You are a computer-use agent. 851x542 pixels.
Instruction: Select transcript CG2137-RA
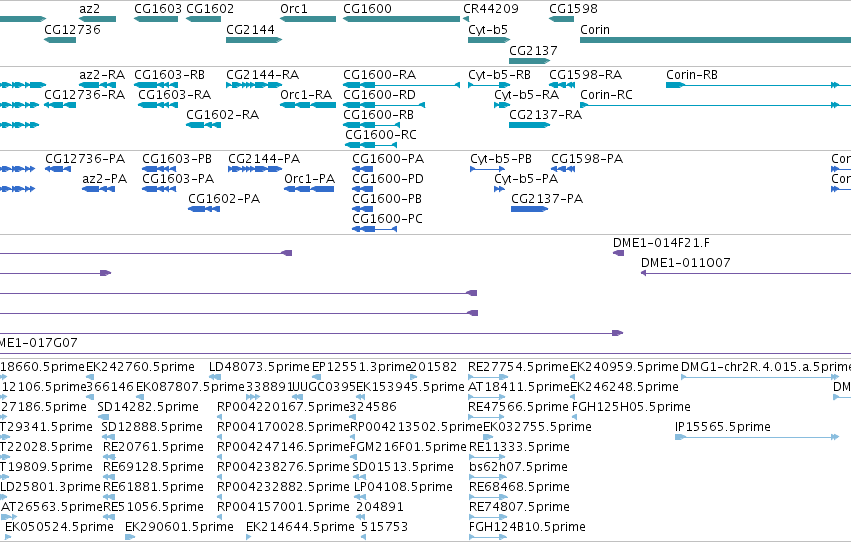click(530, 125)
